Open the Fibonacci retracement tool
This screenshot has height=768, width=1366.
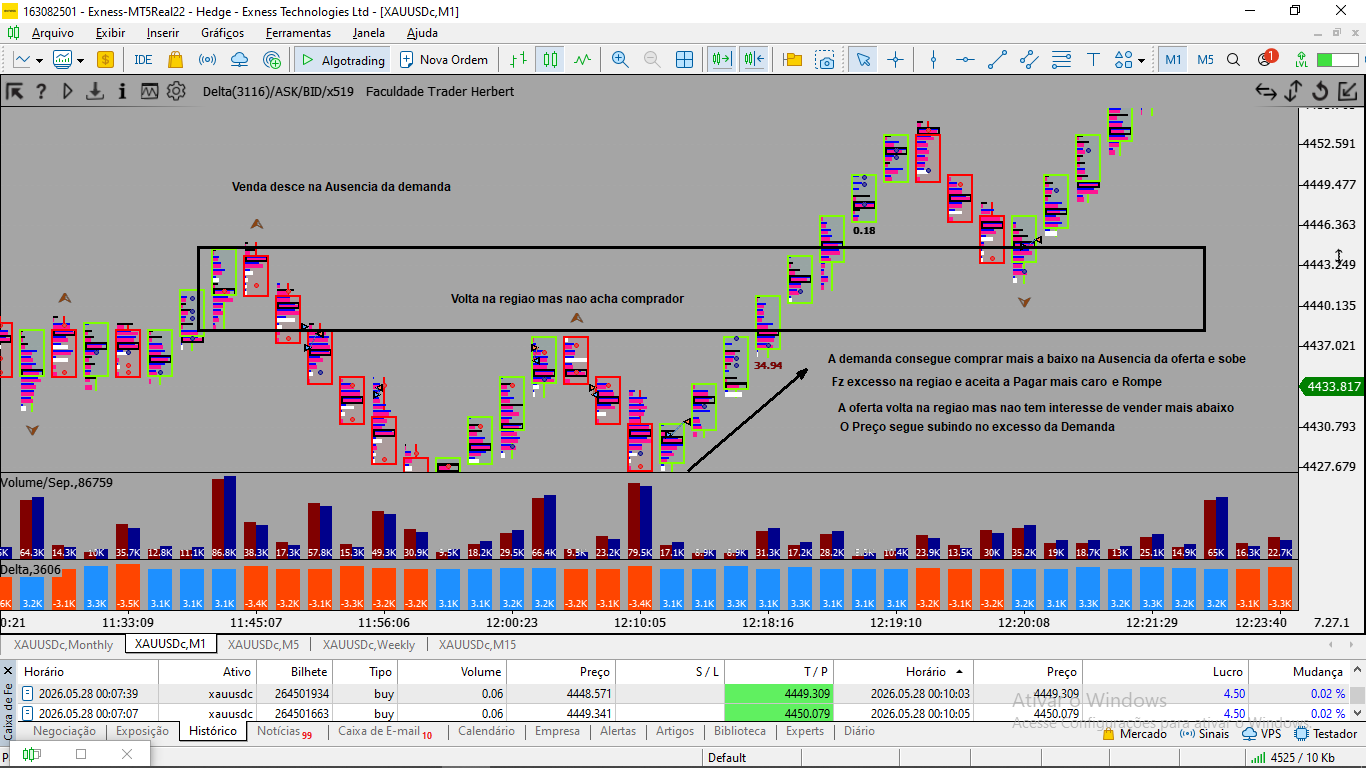(1061, 60)
